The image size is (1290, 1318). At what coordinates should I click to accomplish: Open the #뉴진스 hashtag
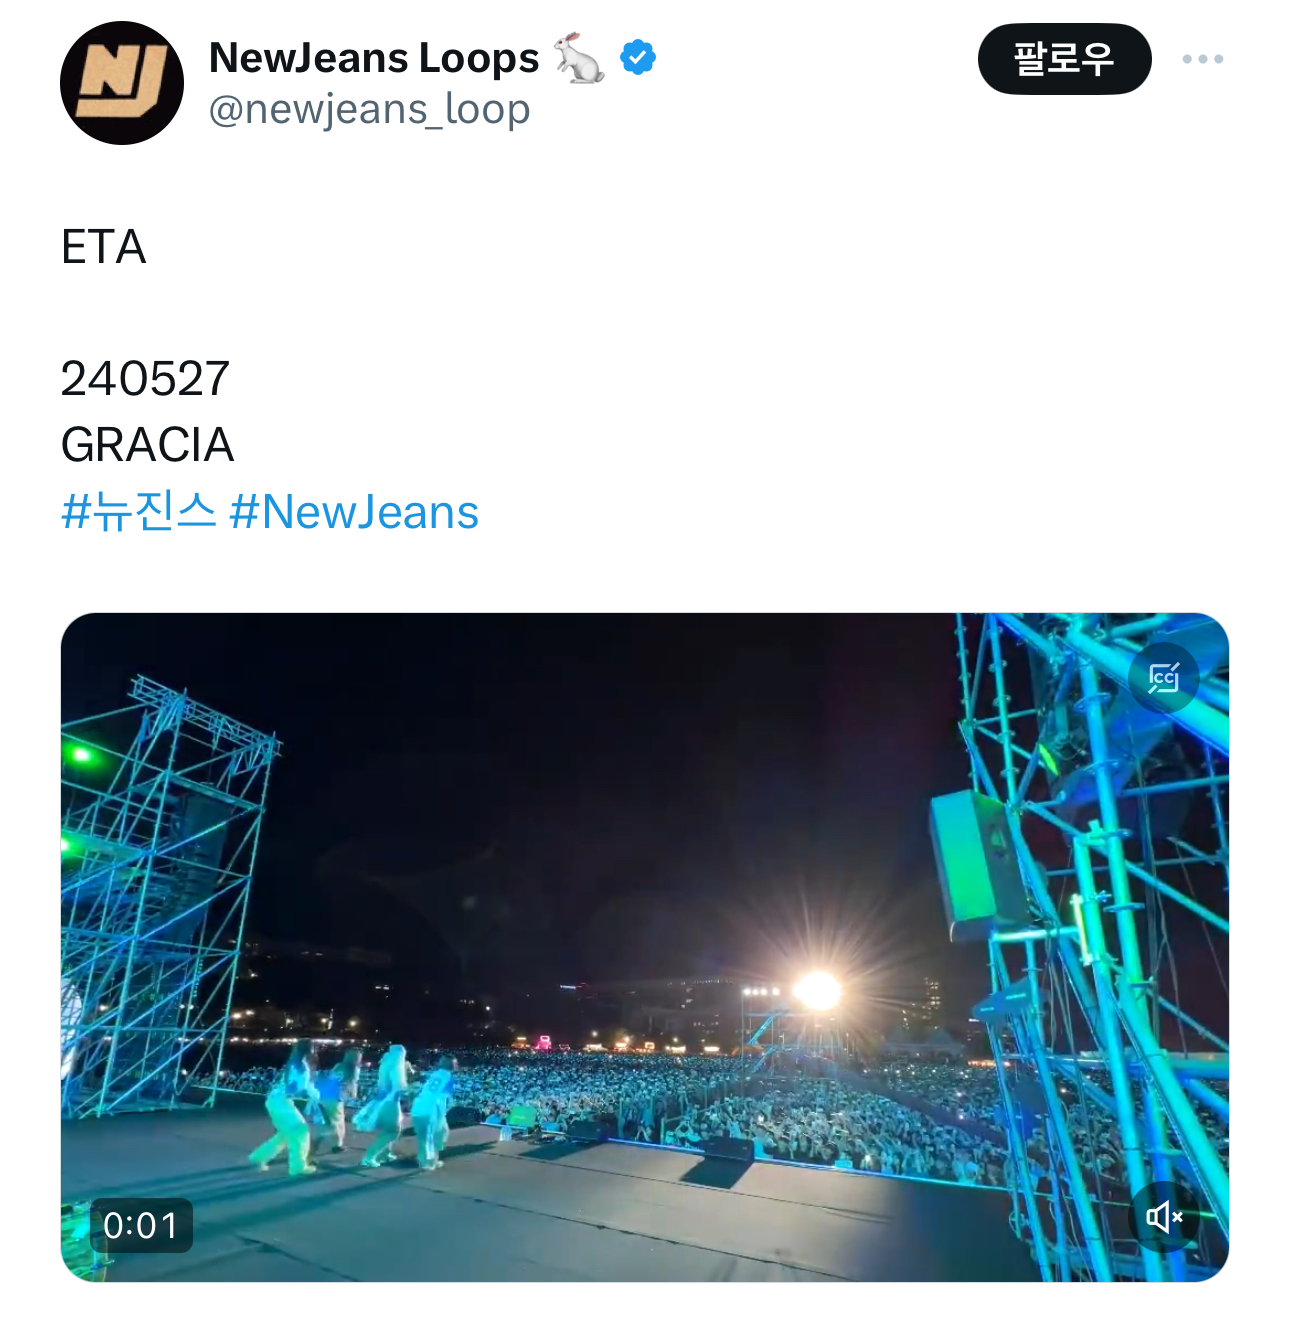(138, 512)
